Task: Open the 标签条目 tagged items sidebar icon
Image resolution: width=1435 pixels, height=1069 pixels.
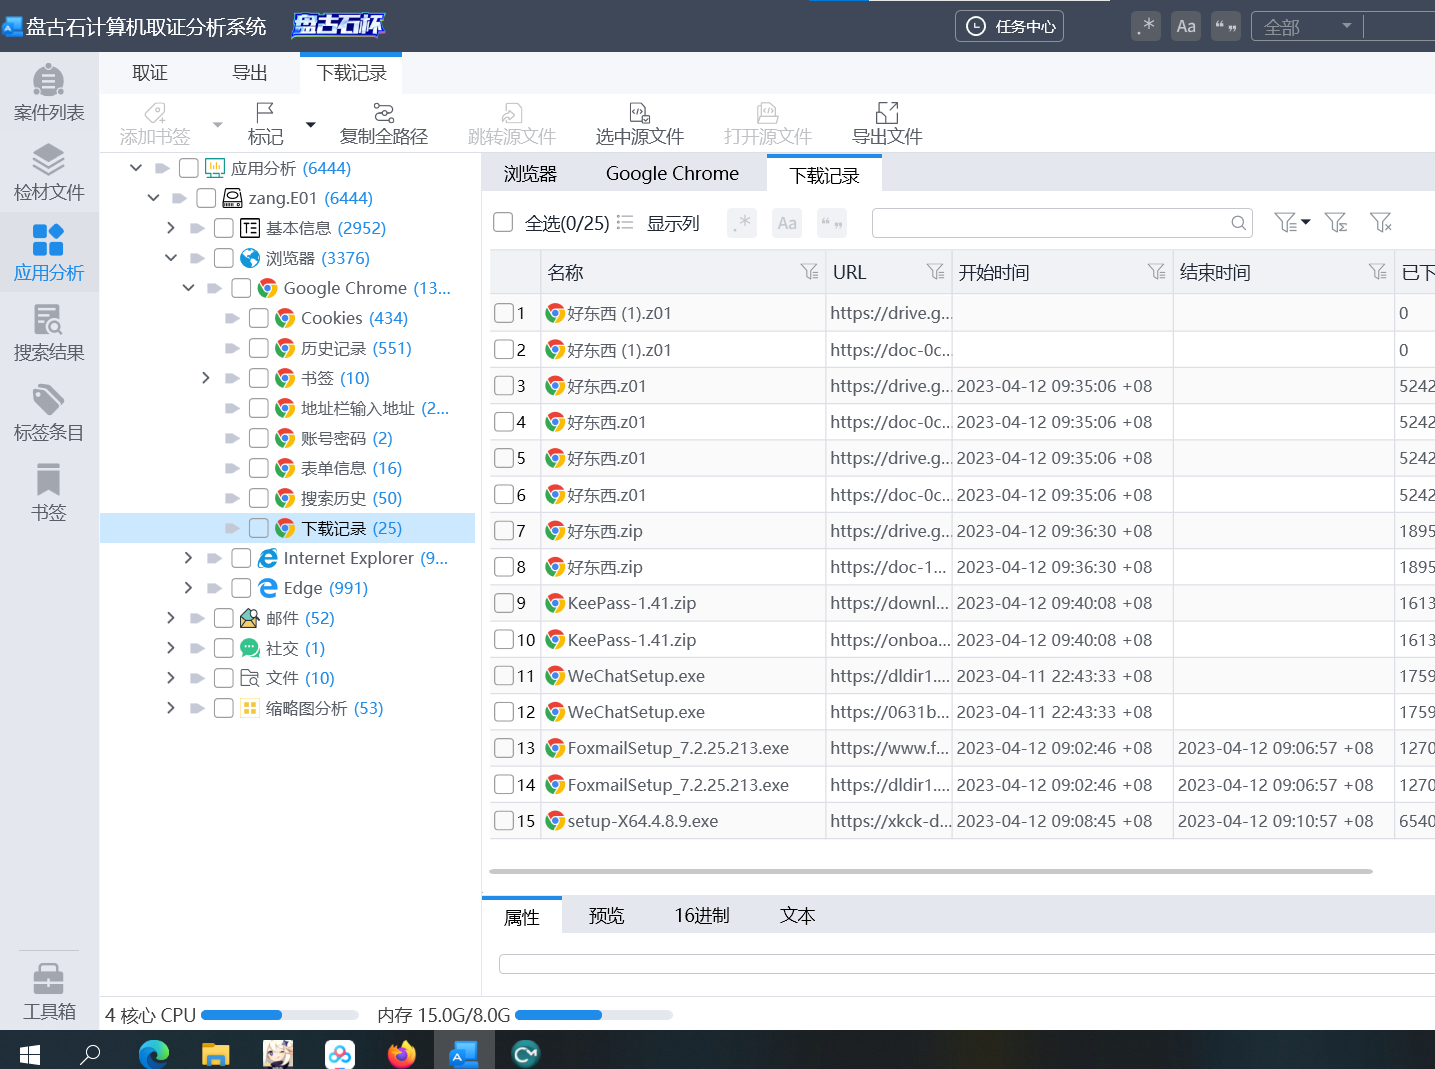Action: pyautogui.click(x=48, y=413)
